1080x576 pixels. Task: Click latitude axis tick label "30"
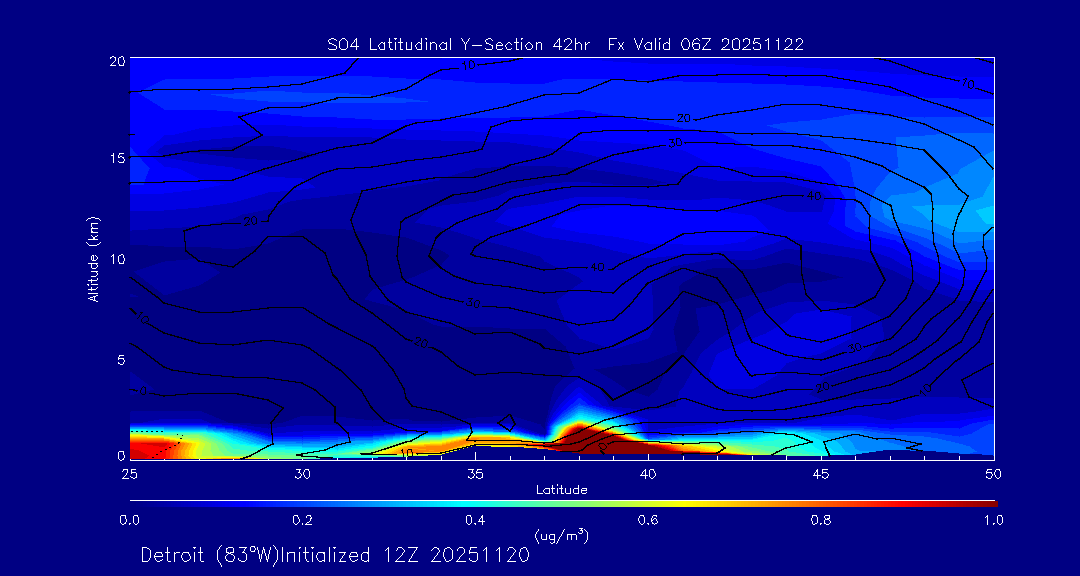tap(302, 474)
